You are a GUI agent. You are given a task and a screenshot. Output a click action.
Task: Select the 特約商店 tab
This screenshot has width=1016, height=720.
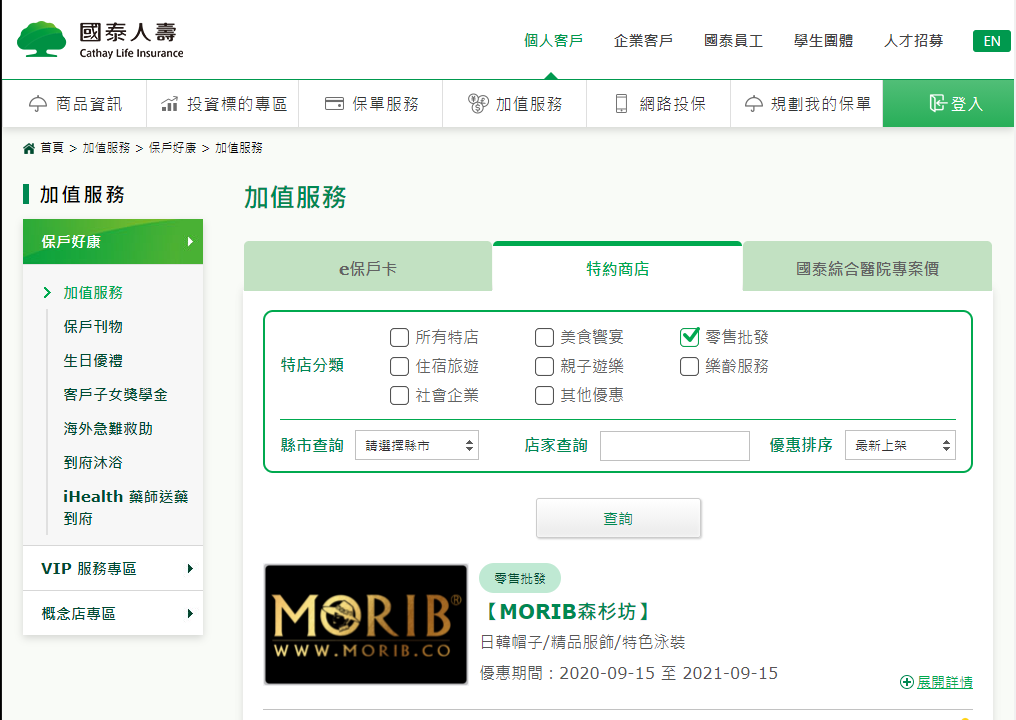618,268
